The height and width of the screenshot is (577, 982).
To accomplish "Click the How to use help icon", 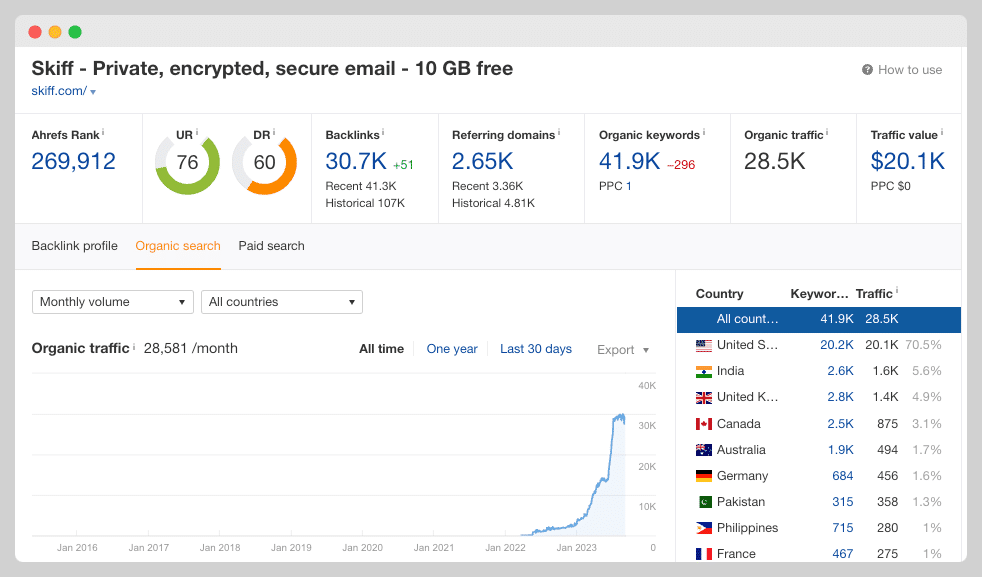I will [867, 70].
